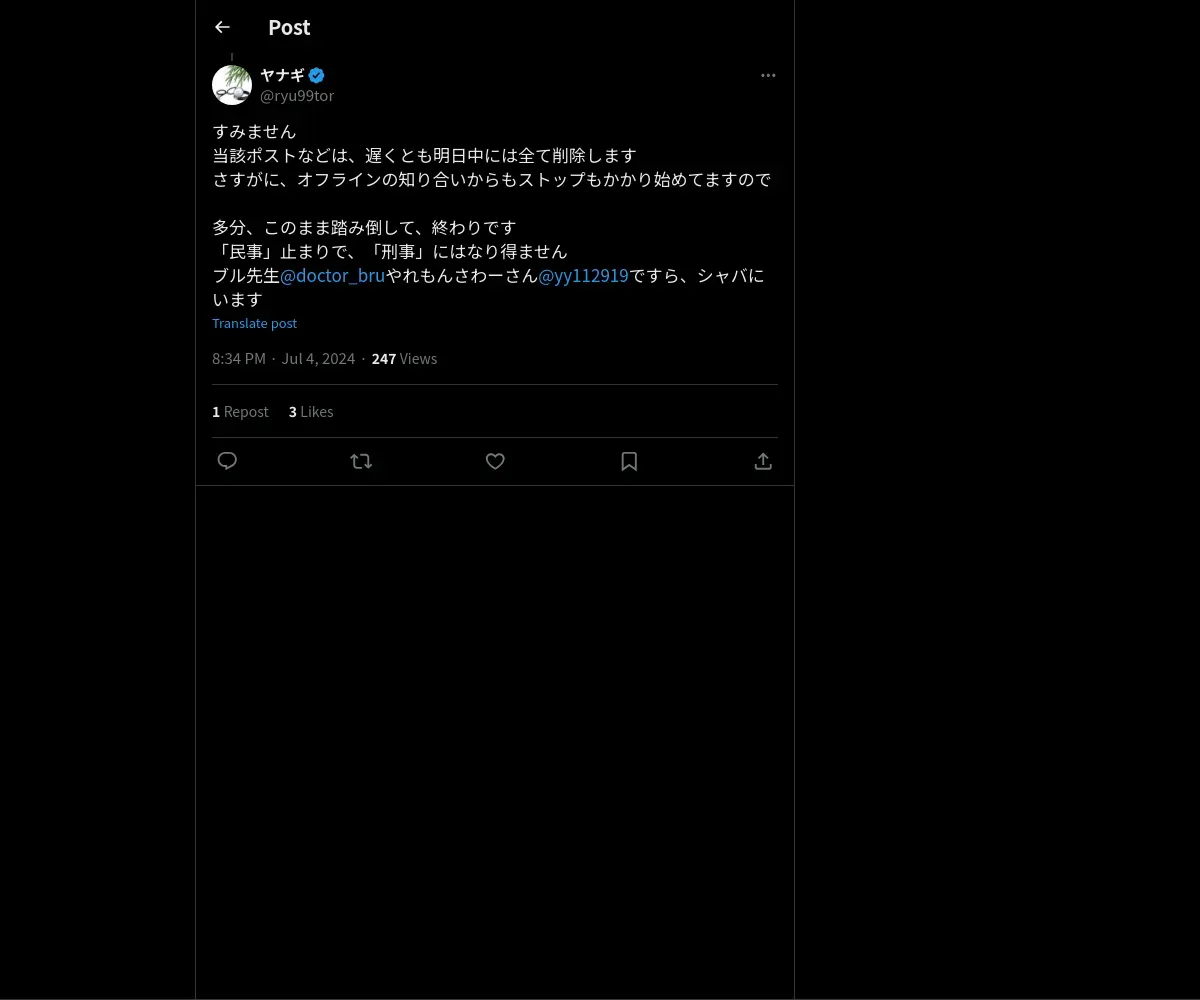The width and height of the screenshot is (1200, 1000).
Task: Click the reply speech bubble icon
Action: [227, 461]
